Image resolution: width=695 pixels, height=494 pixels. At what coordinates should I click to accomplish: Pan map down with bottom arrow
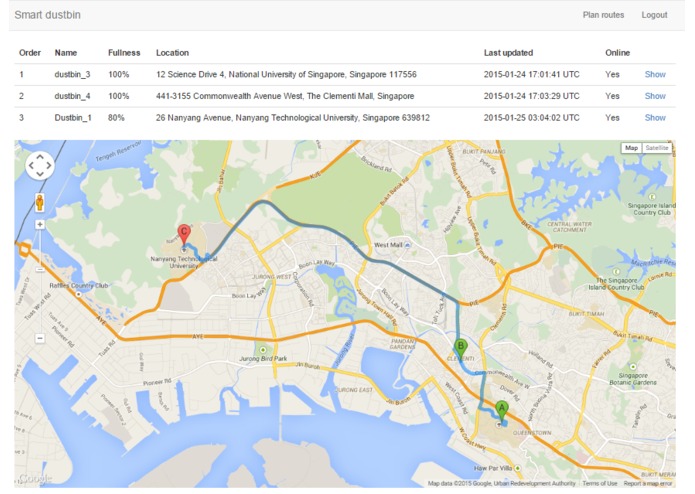click(40, 174)
